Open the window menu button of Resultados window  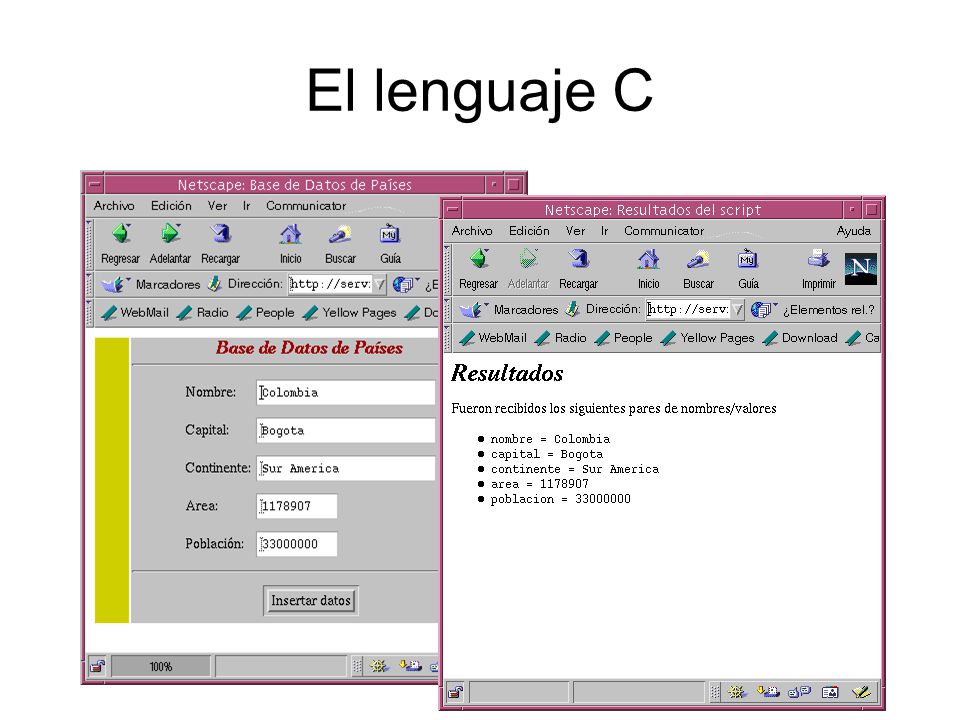coord(452,209)
